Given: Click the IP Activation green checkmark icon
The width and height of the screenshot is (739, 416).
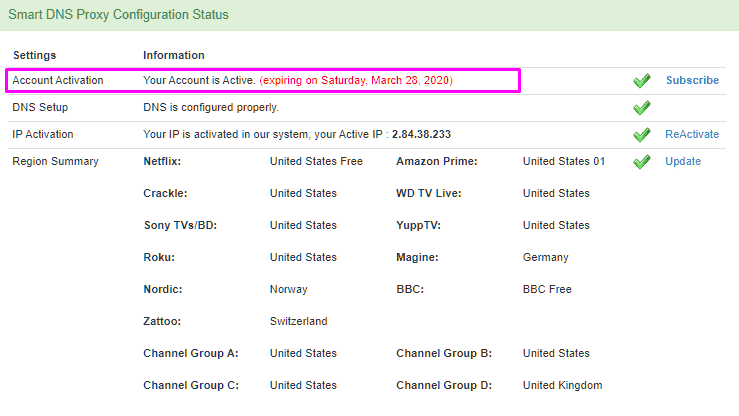Looking at the screenshot, I should click(641, 134).
